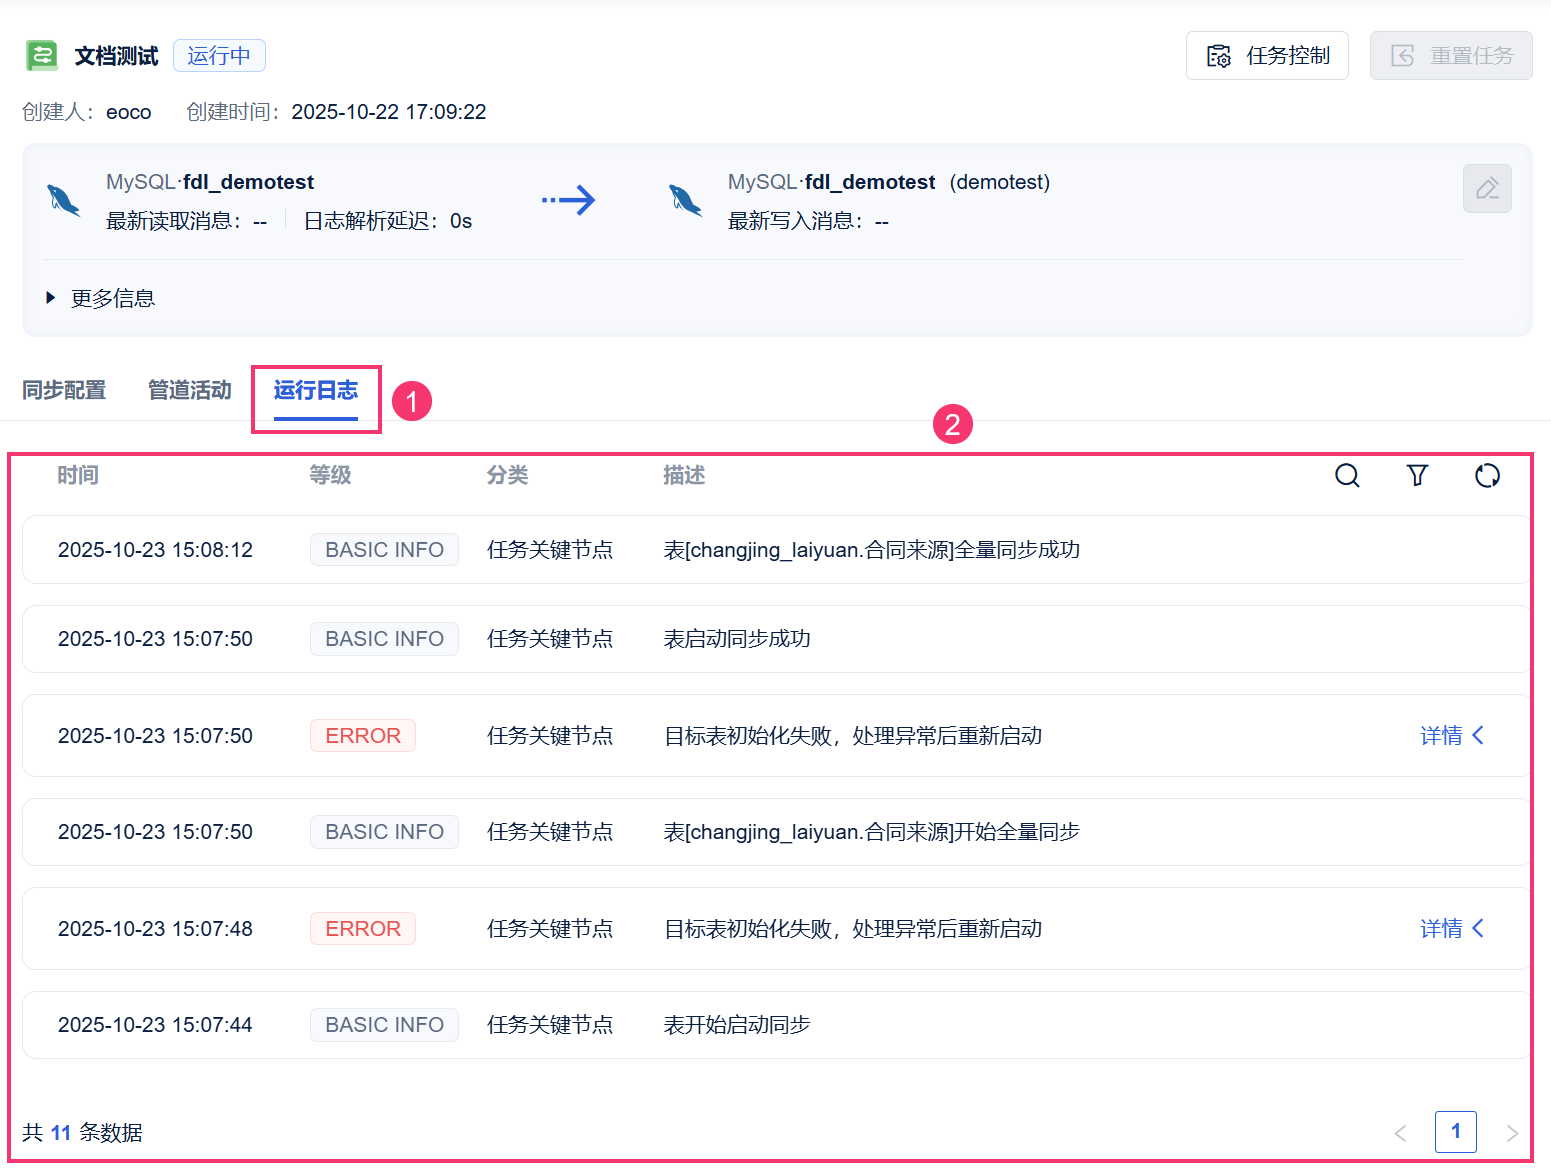
Task: Expand 详情 for the 15:07:48 ERROR log
Action: (1452, 929)
